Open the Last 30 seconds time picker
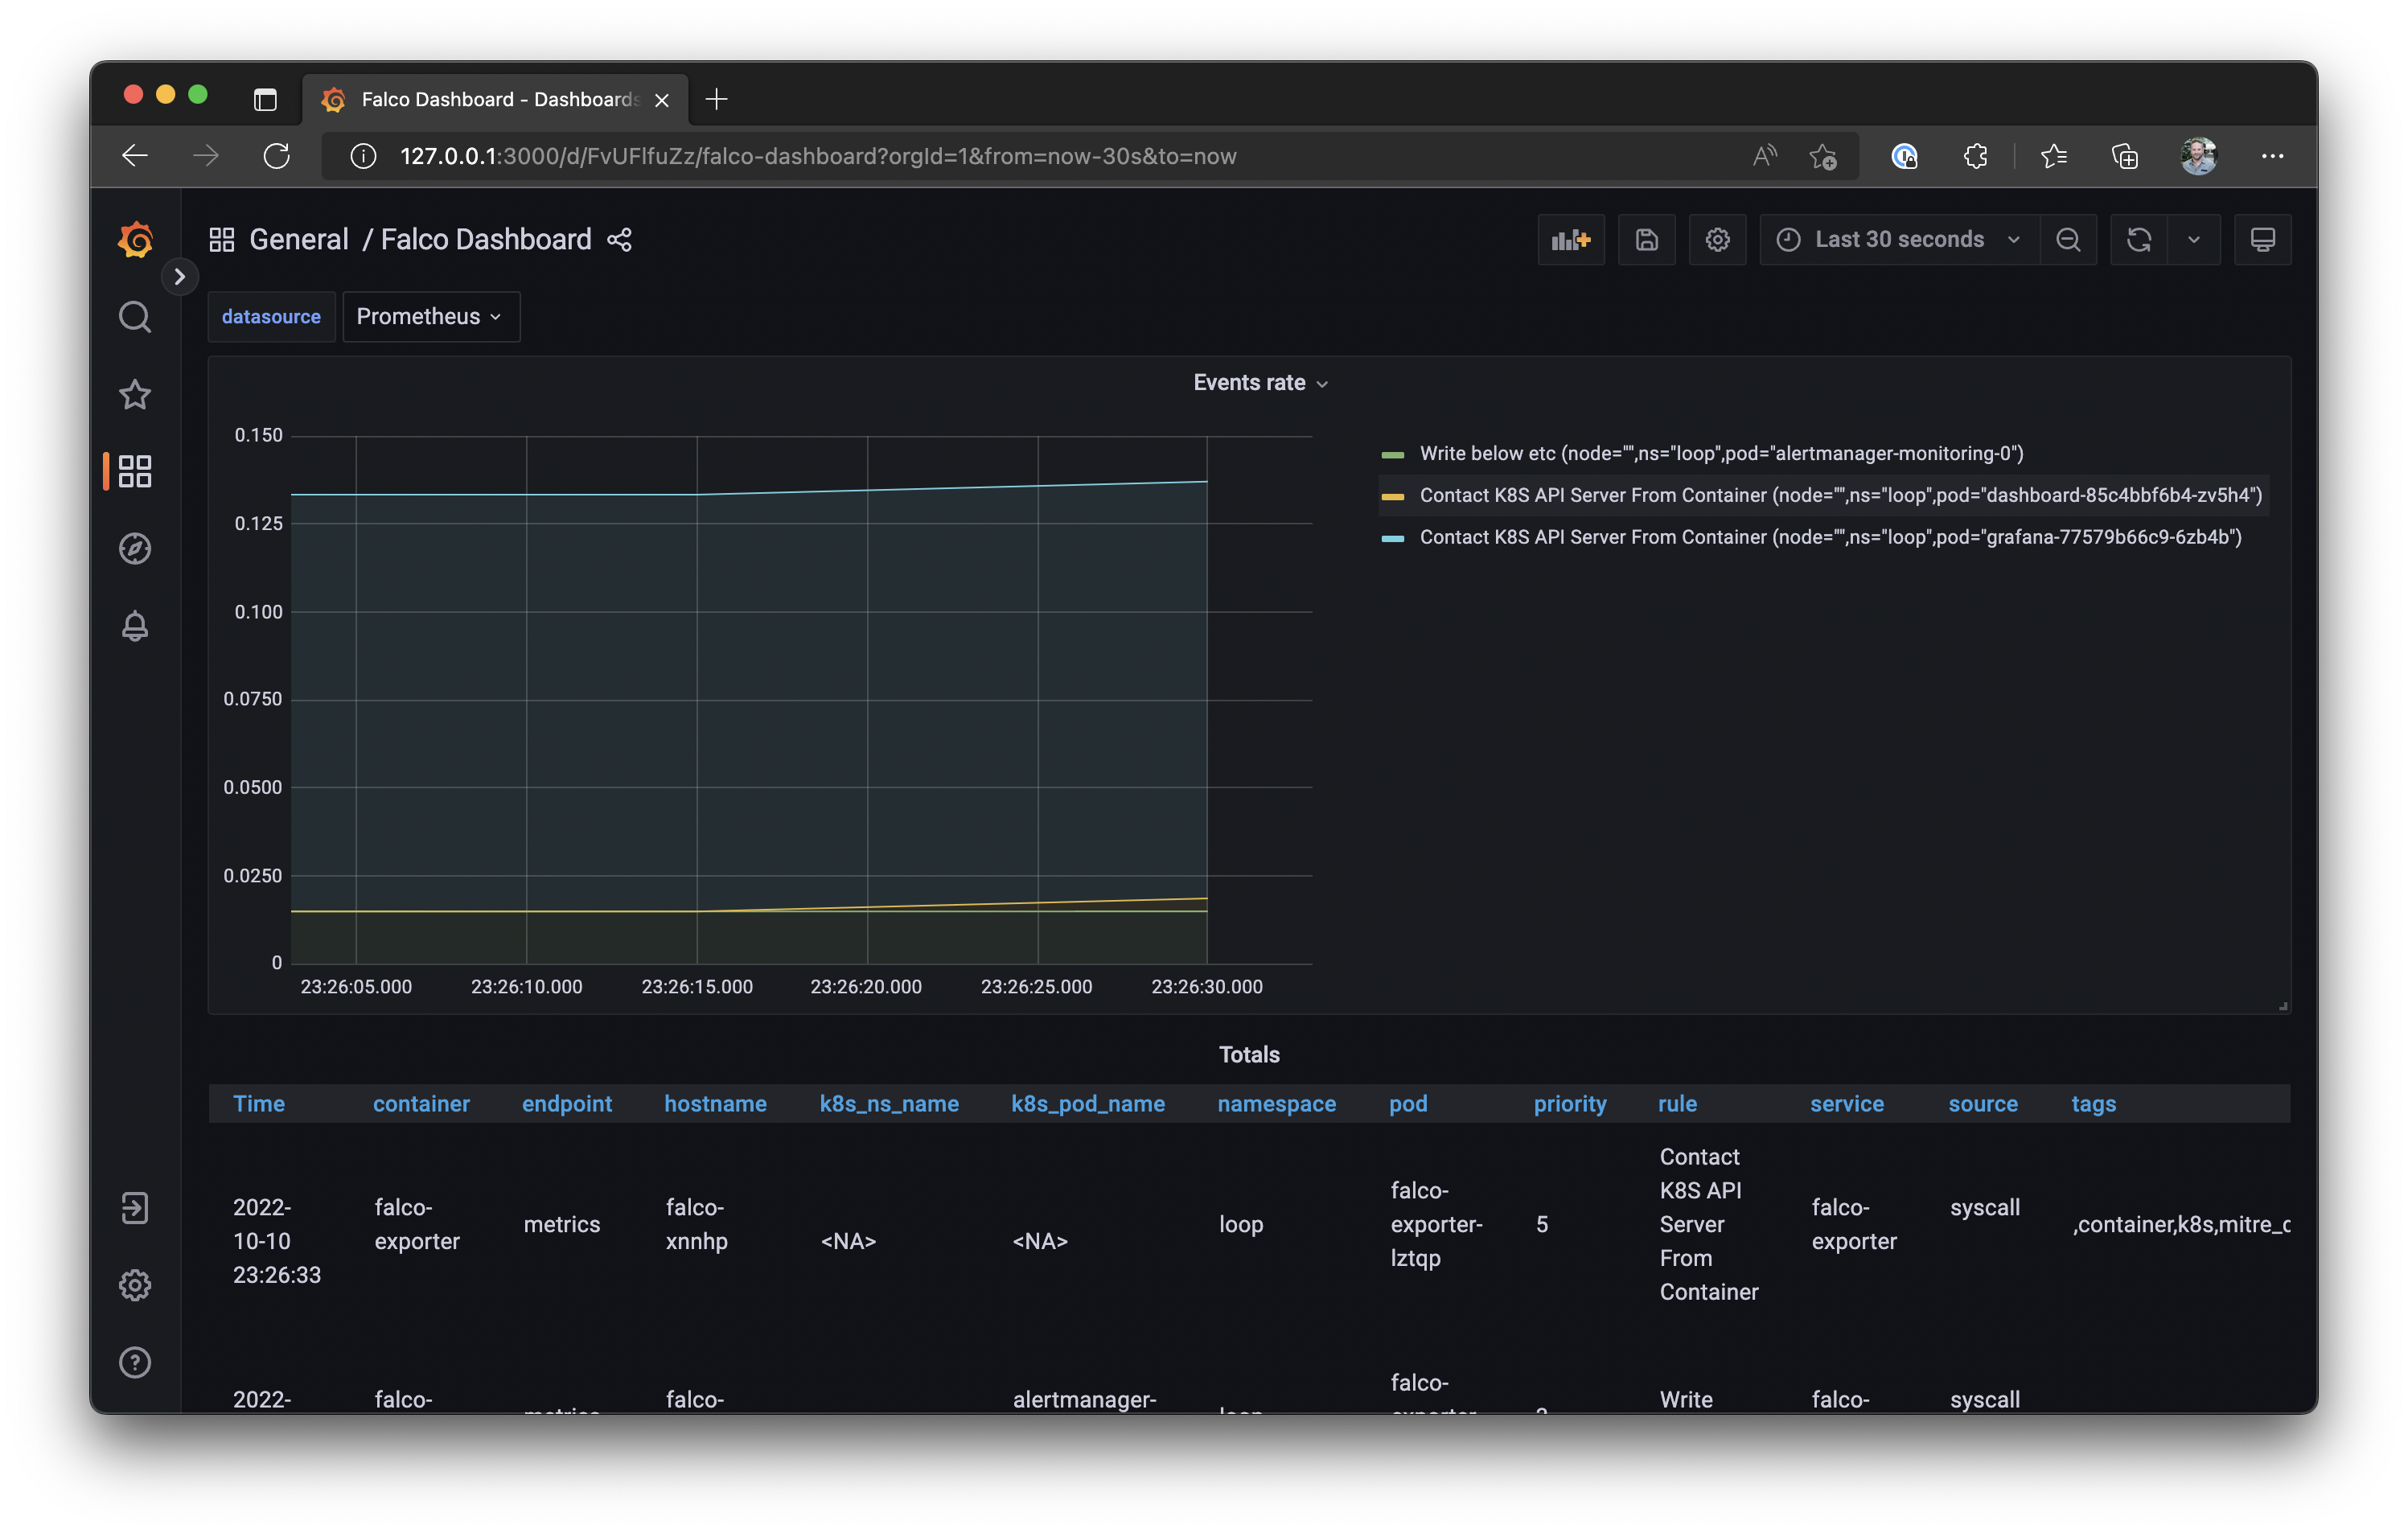 [x=1898, y=240]
